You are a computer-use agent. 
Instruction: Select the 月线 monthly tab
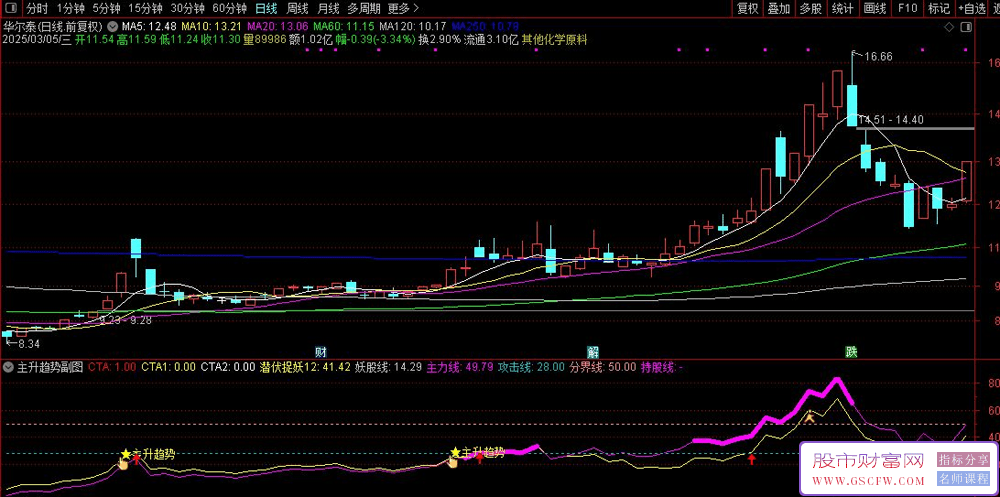click(328, 8)
